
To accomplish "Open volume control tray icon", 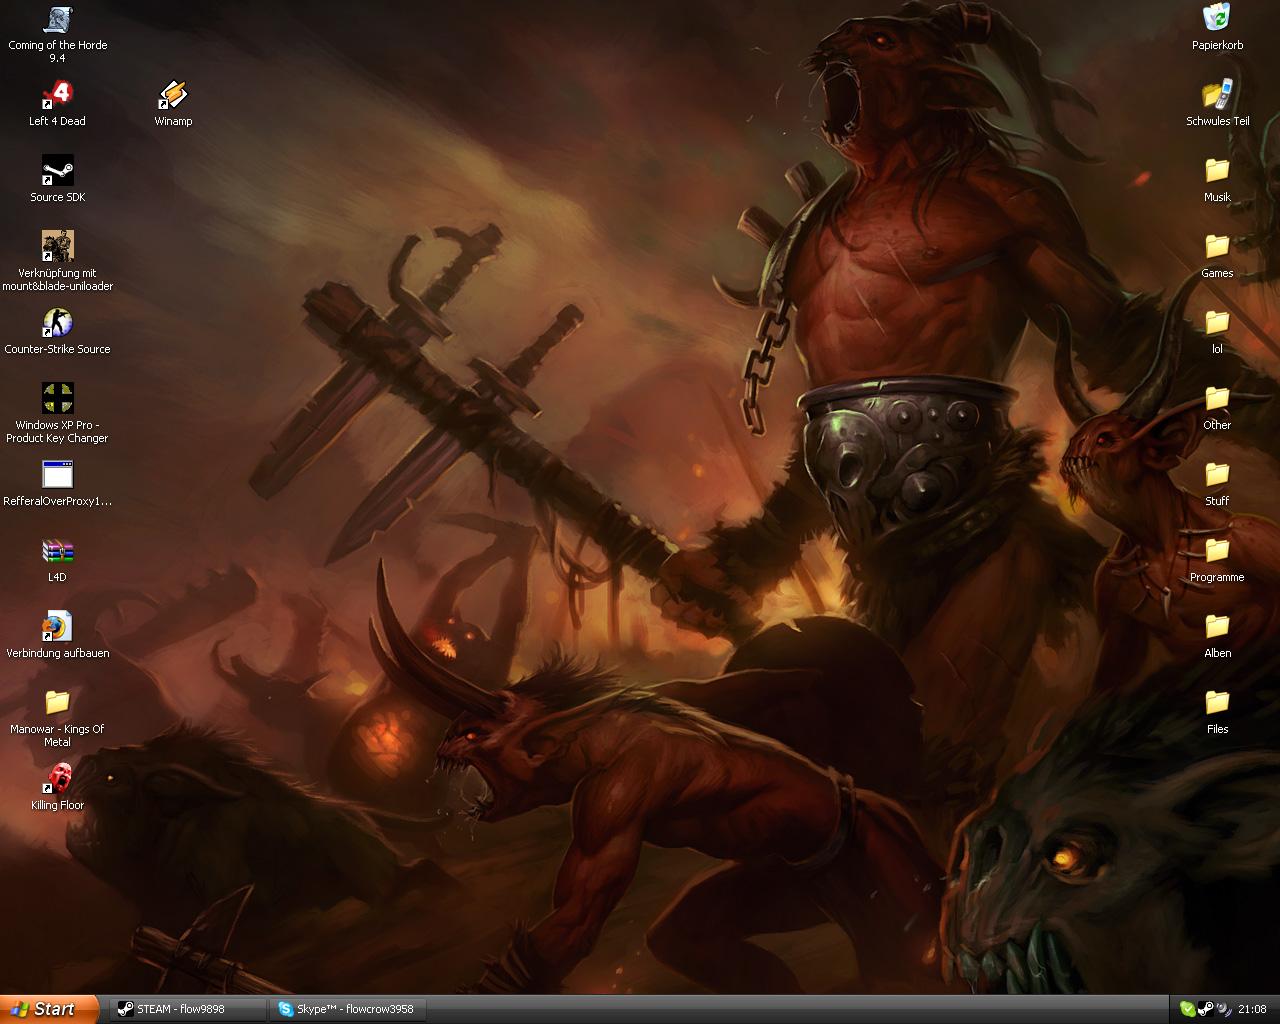I will tap(1222, 1009).
